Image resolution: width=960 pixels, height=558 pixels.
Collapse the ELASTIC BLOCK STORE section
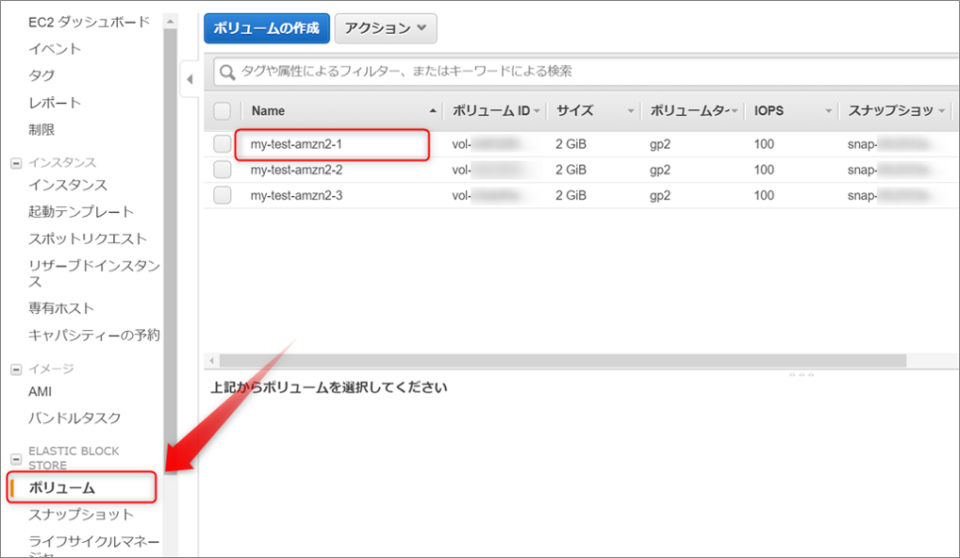tap(17, 459)
